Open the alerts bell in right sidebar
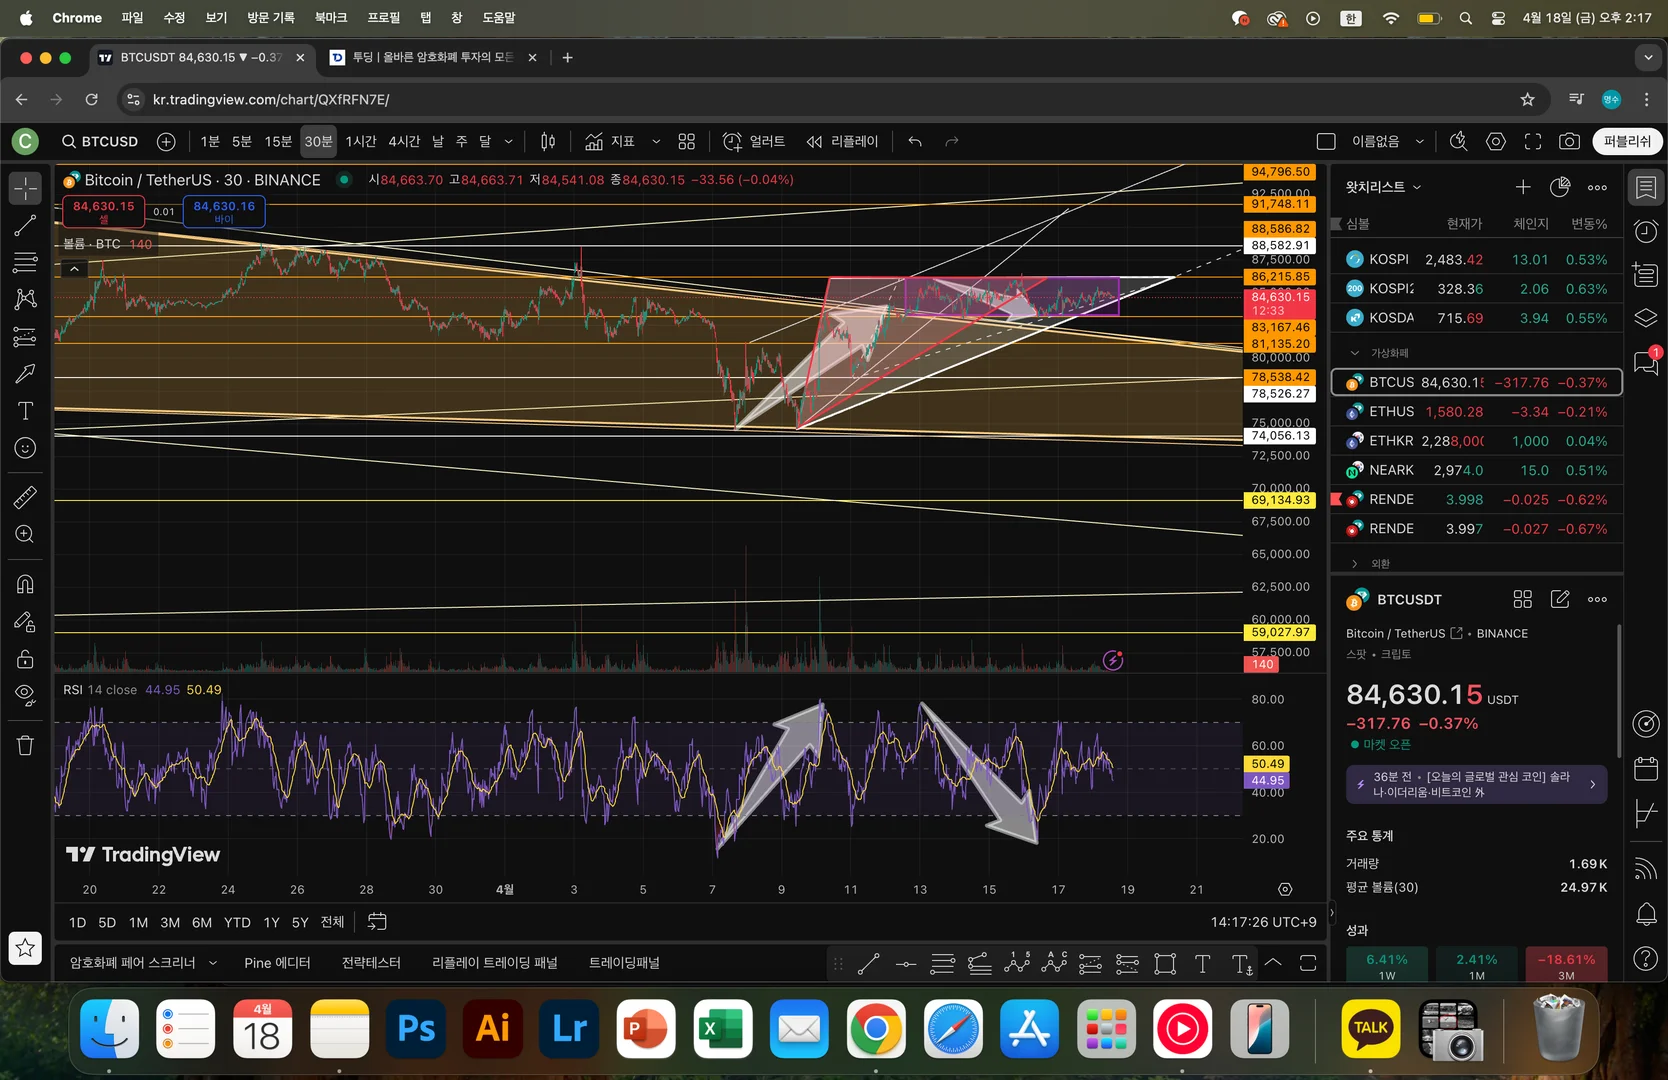This screenshot has width=1668, height=1080. [x=1645, y=913]
